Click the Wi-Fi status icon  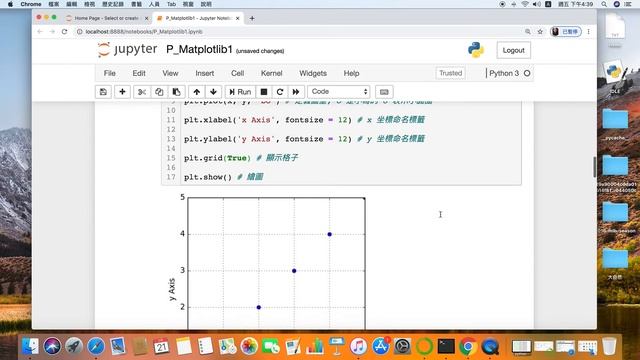pyautogui.click(x=525, y=4)
